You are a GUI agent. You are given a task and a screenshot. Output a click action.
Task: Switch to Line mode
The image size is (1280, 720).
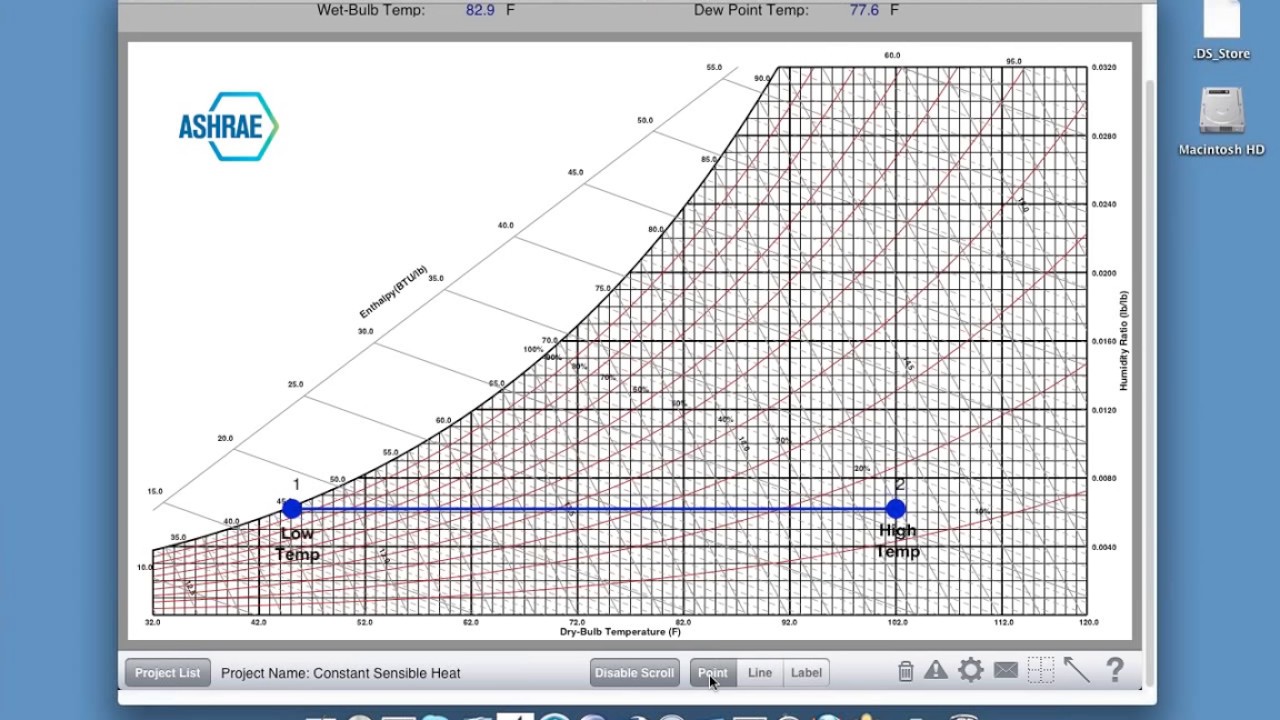[760, 673]
